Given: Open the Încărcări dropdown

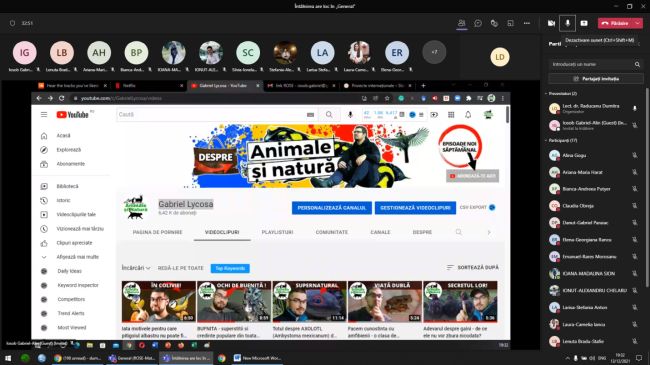Looking at the screenshot, I should [136, 268].
